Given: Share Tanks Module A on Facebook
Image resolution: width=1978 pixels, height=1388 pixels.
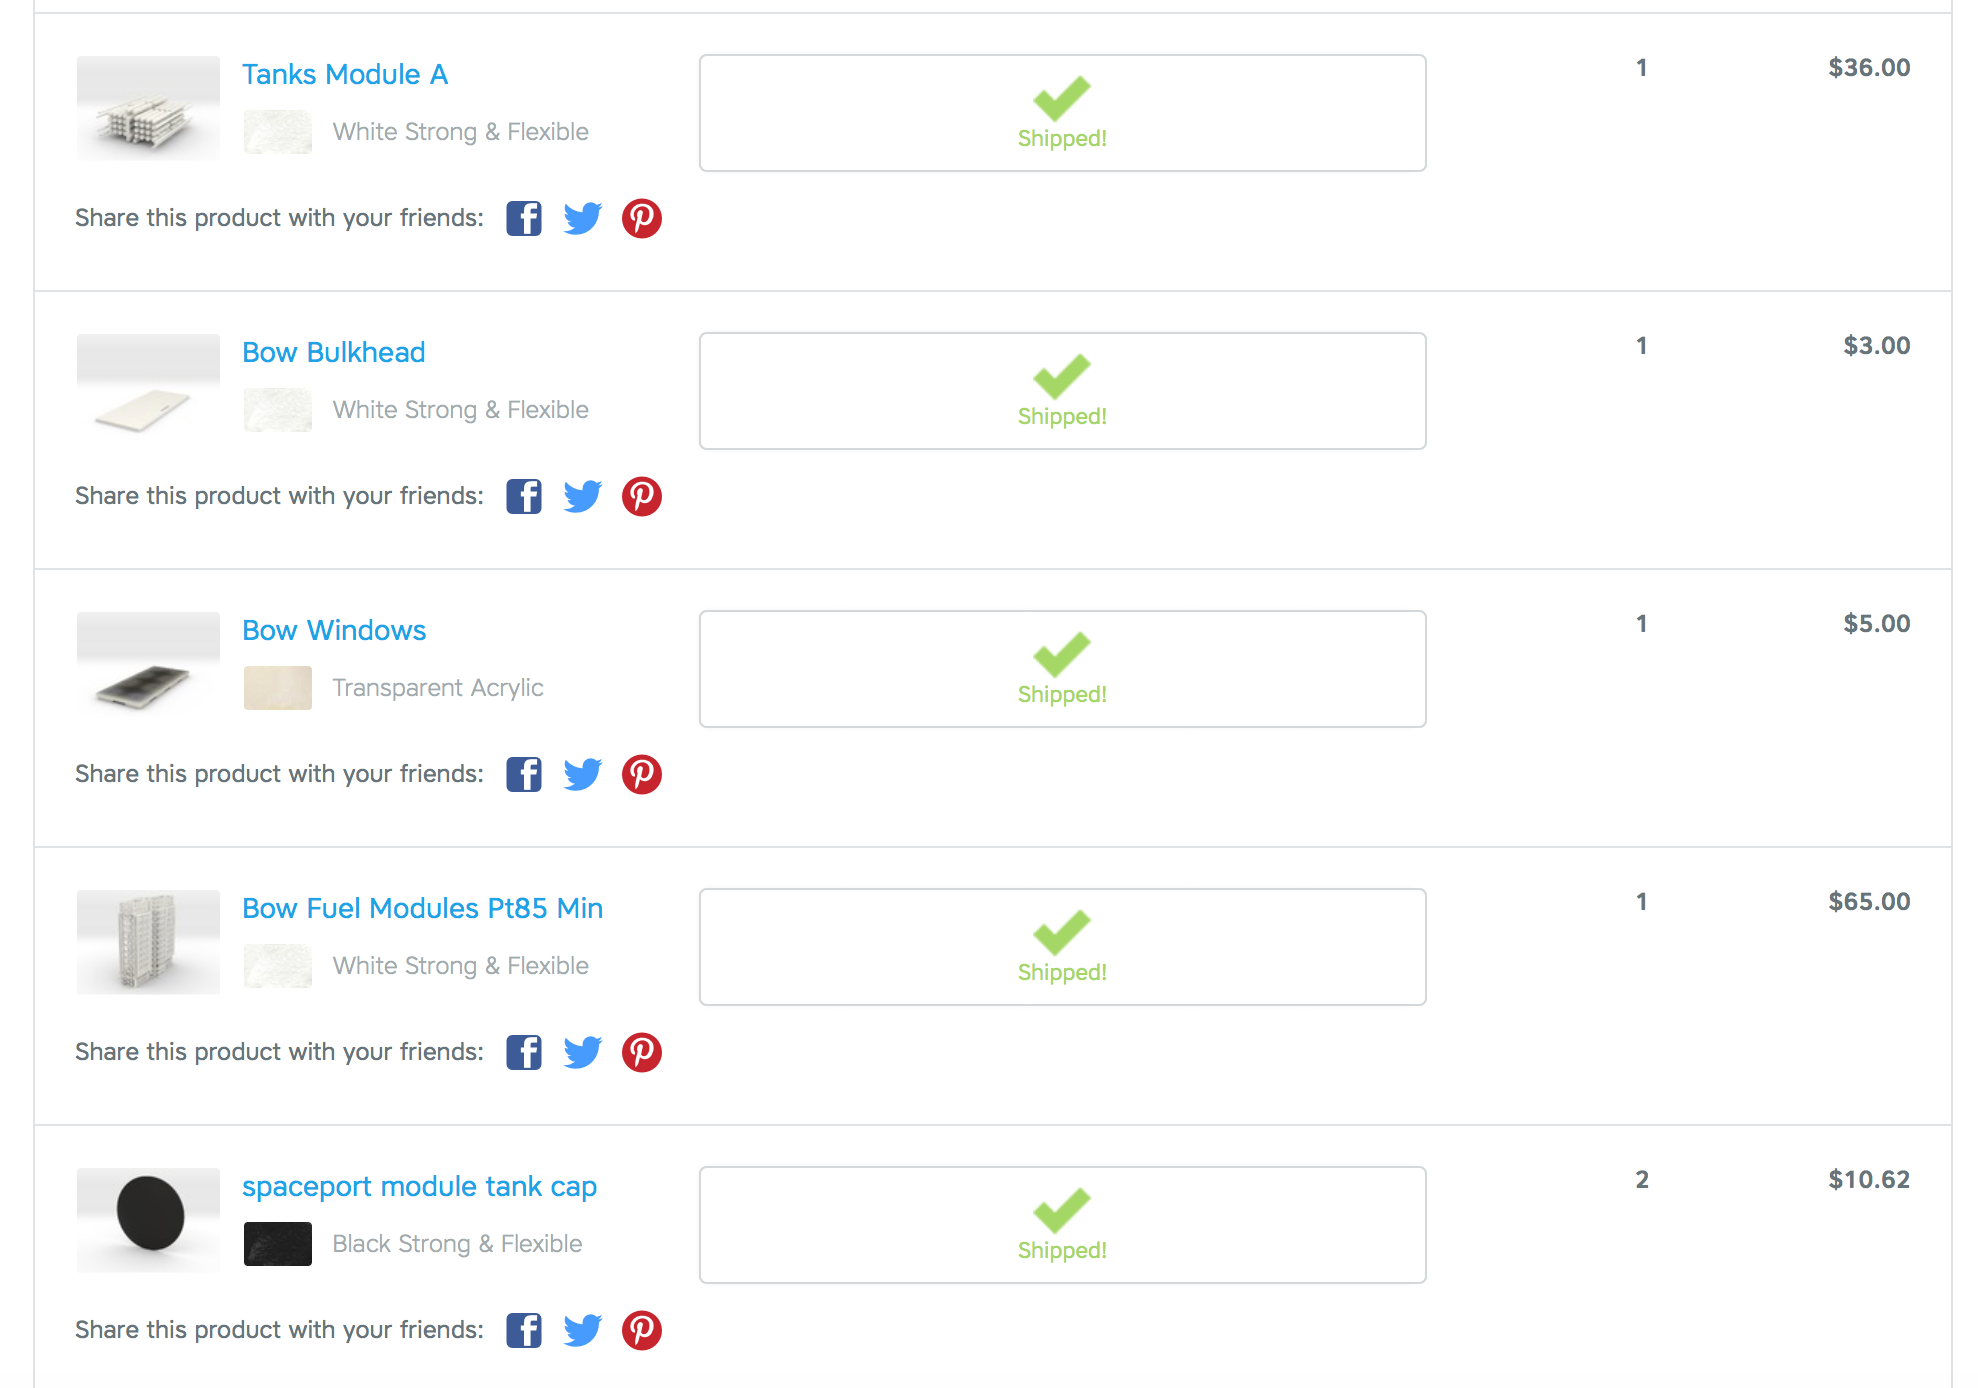Looking at the screenshot, I should click(x=524, y=218).
